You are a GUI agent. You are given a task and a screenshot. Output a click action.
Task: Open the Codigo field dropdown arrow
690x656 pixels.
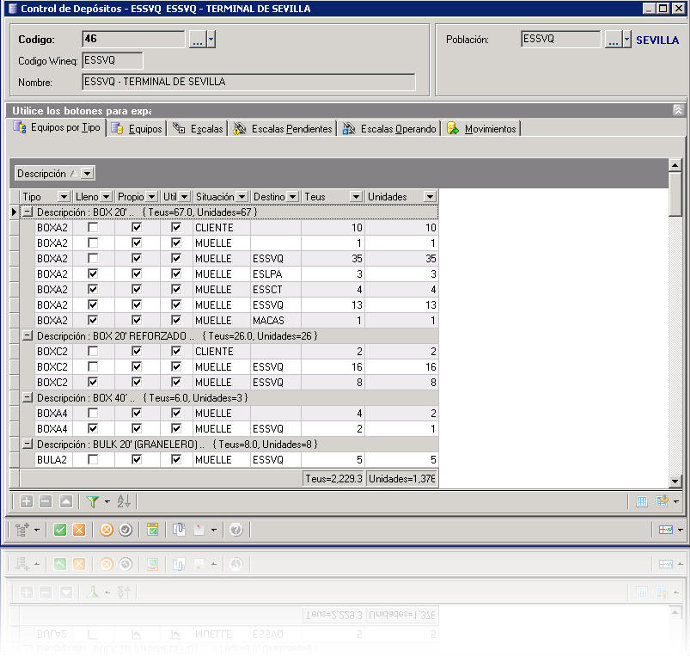(x=211, y=39)
